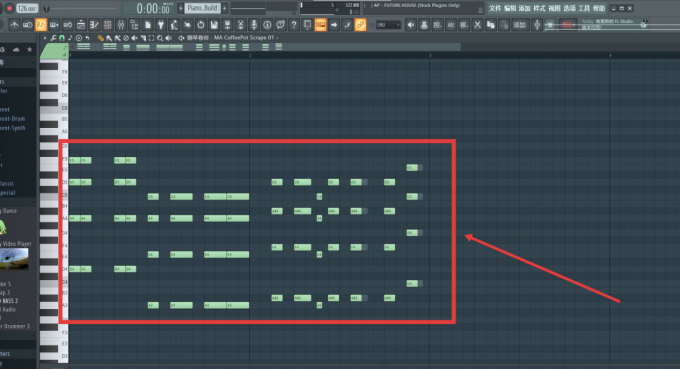Open the 文件 menu
Viewport: 680px width, 369px height.
click(495, 8)
